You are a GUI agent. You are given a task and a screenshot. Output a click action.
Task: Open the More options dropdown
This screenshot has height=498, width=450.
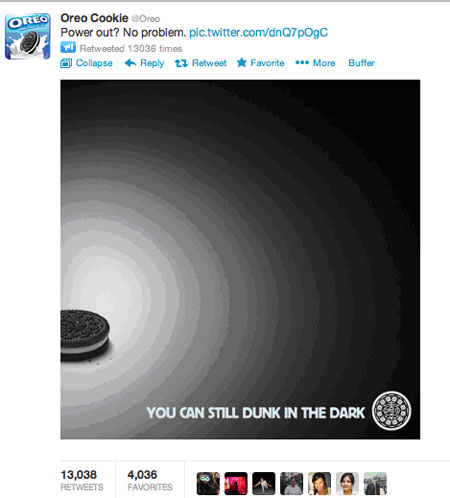[x=315, y=63]
